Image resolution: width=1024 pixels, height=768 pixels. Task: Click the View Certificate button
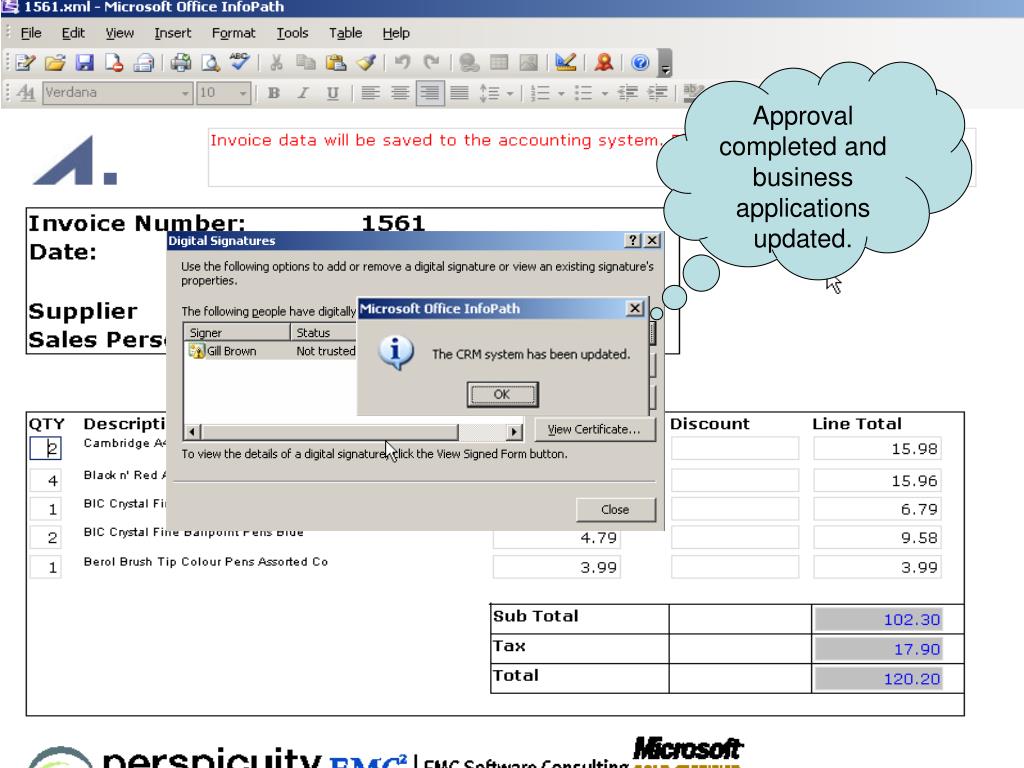[x=594, y=430]
